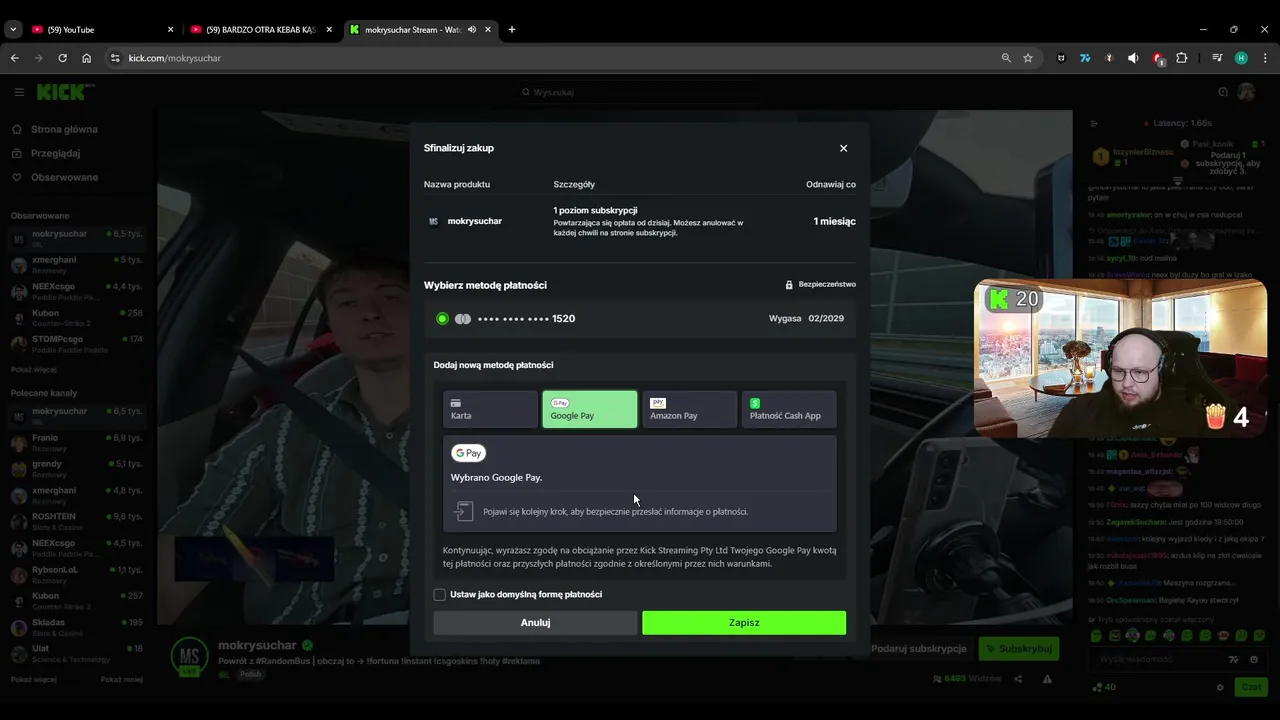Viewport: 1280px width, 720px height.
Task: Select the saved card ending 1520
Action: coord(640,318)
